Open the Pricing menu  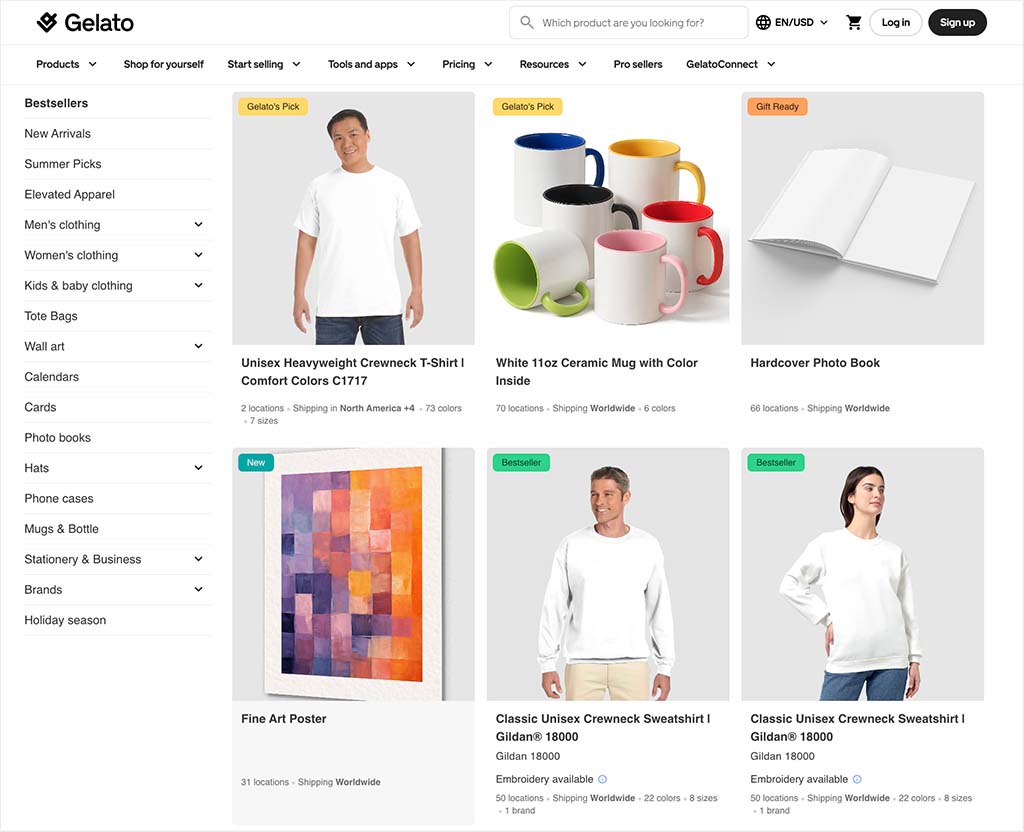coord(467,64)
